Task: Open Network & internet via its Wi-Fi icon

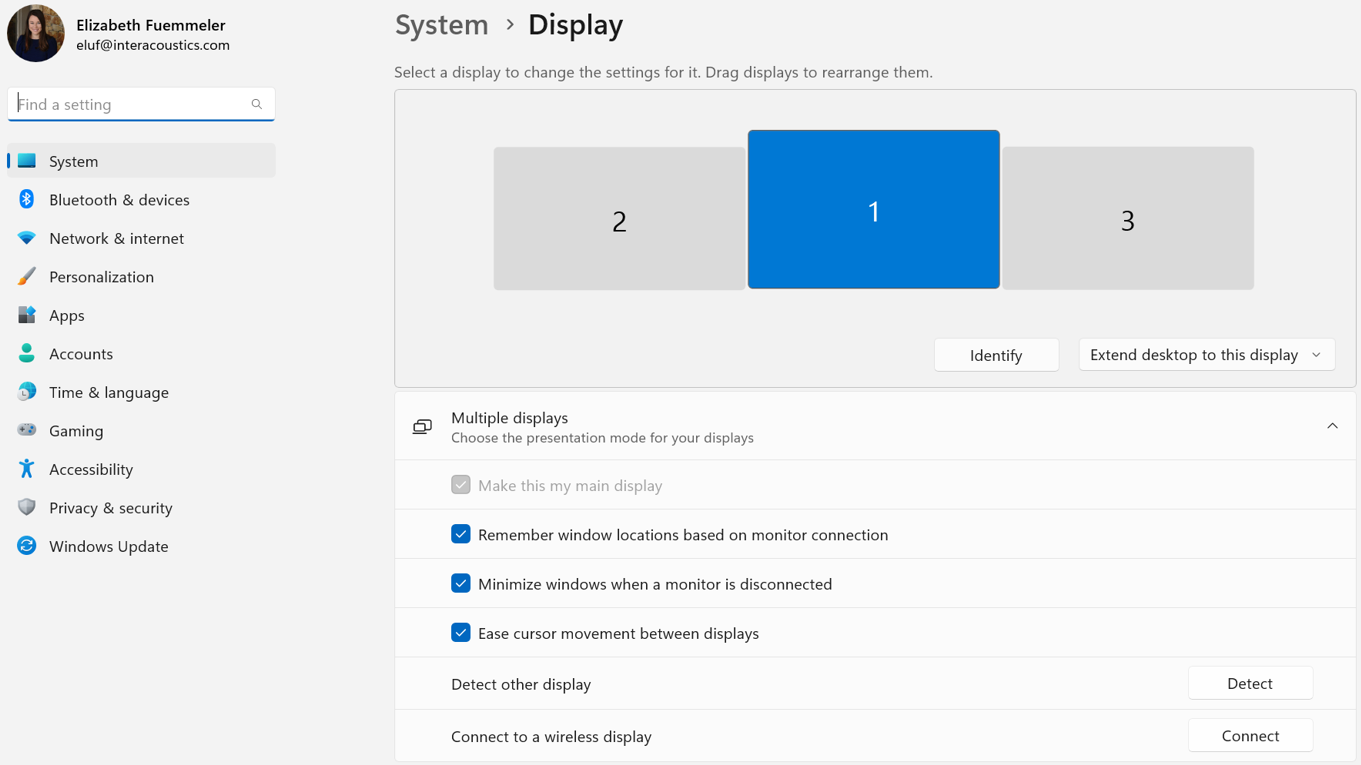Action: pos(27,238)
